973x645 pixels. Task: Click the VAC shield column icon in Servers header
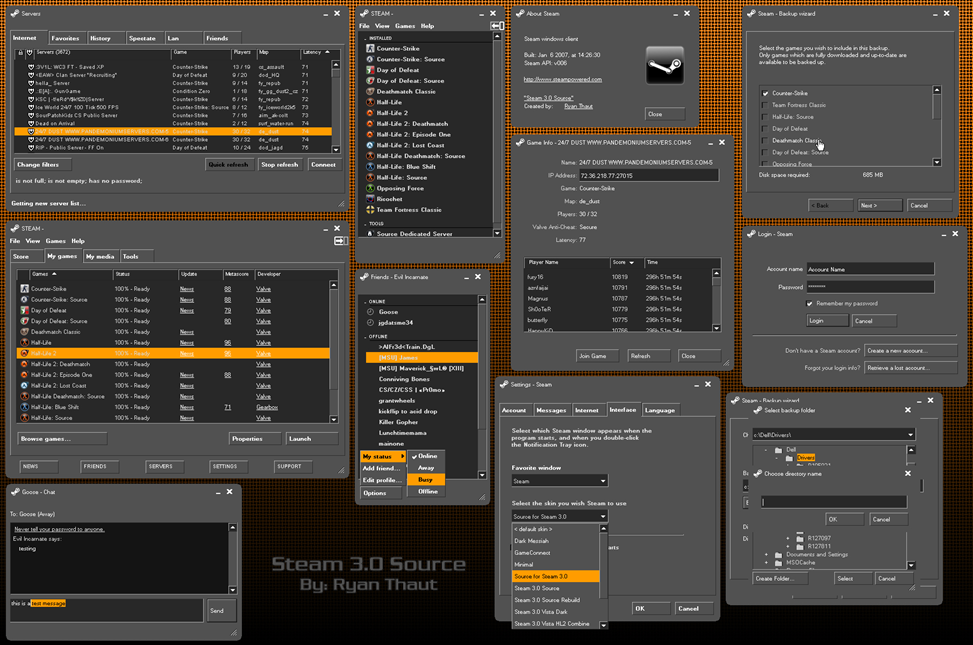coord(29,53)
